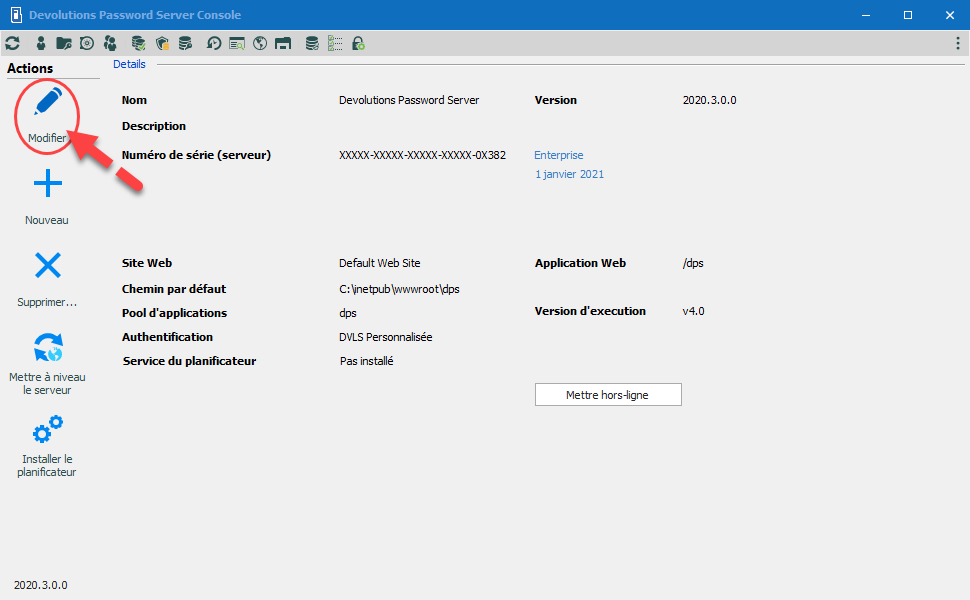Click the database with green checkmark icon
The width and height of the screenshot is (970, 600).
139,43
